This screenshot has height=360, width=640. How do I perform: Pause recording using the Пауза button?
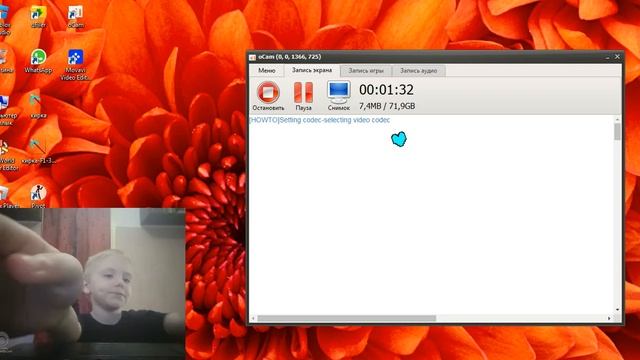point(303,96)
